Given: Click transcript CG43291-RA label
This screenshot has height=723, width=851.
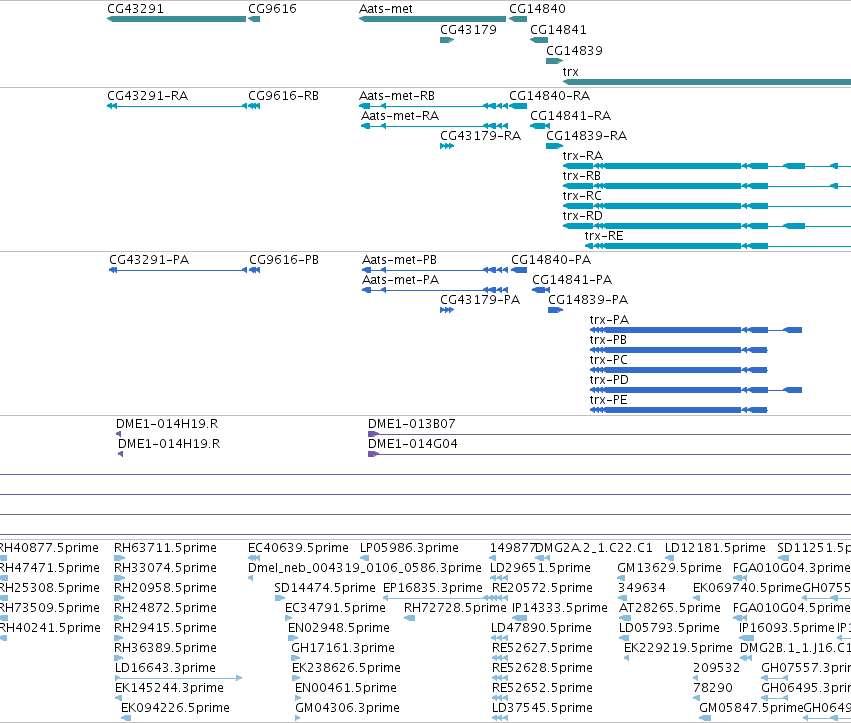Looking at the screenshot, I should coord(148,96).
